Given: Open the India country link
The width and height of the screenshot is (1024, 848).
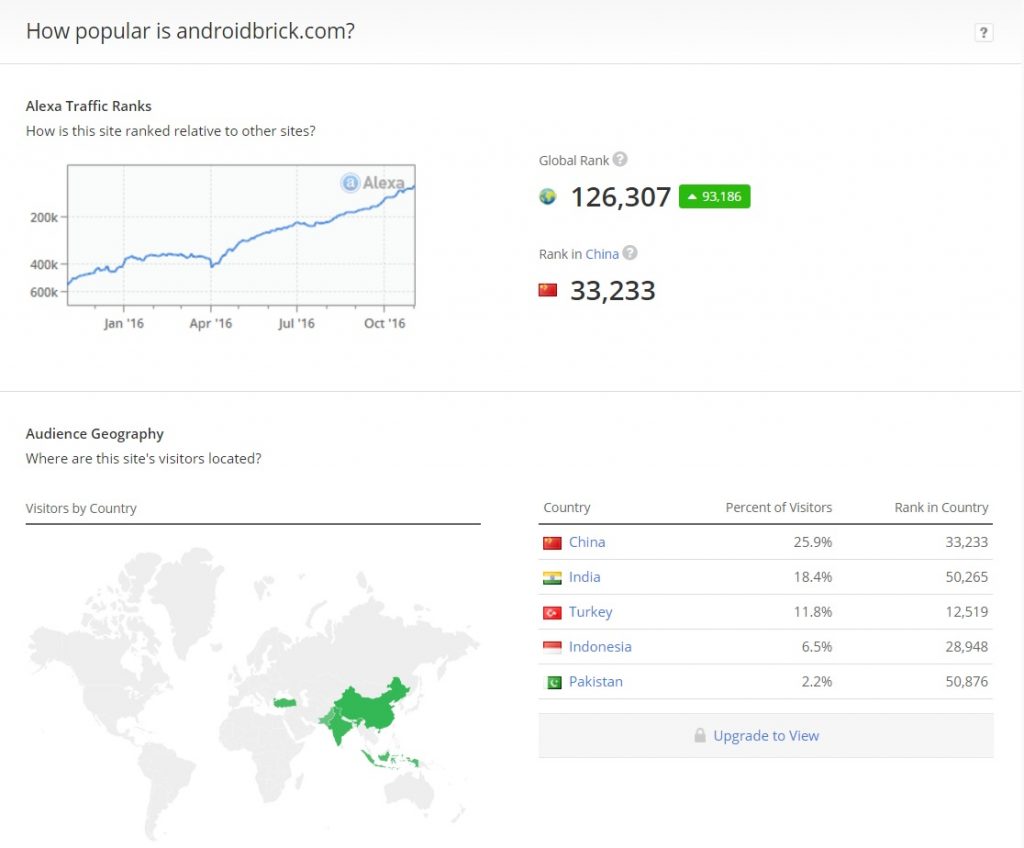Looking at the screenshot, I should pyautogui.click(x=585, y=577).
